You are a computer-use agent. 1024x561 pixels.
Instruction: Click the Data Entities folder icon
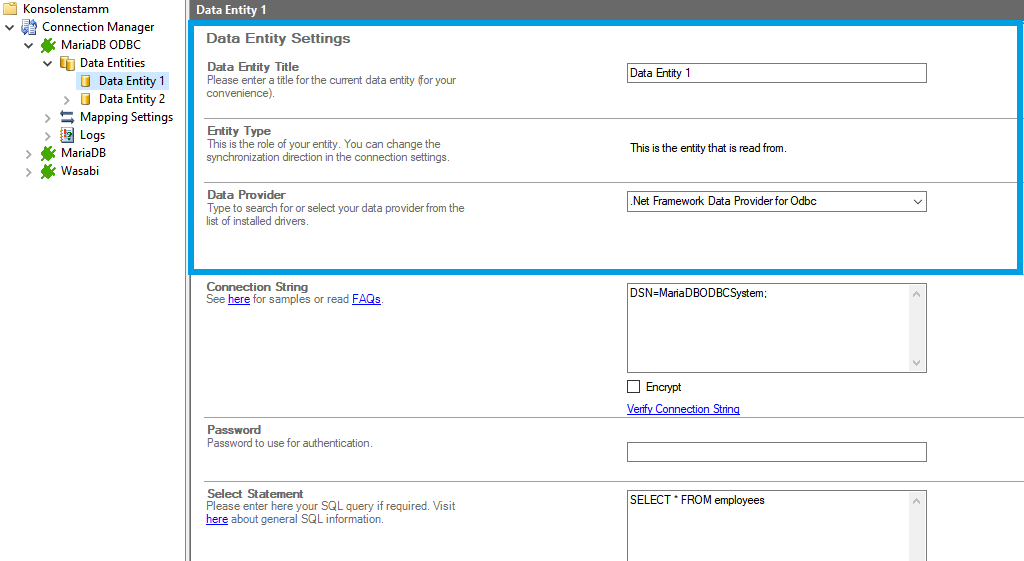pos(67,63)
